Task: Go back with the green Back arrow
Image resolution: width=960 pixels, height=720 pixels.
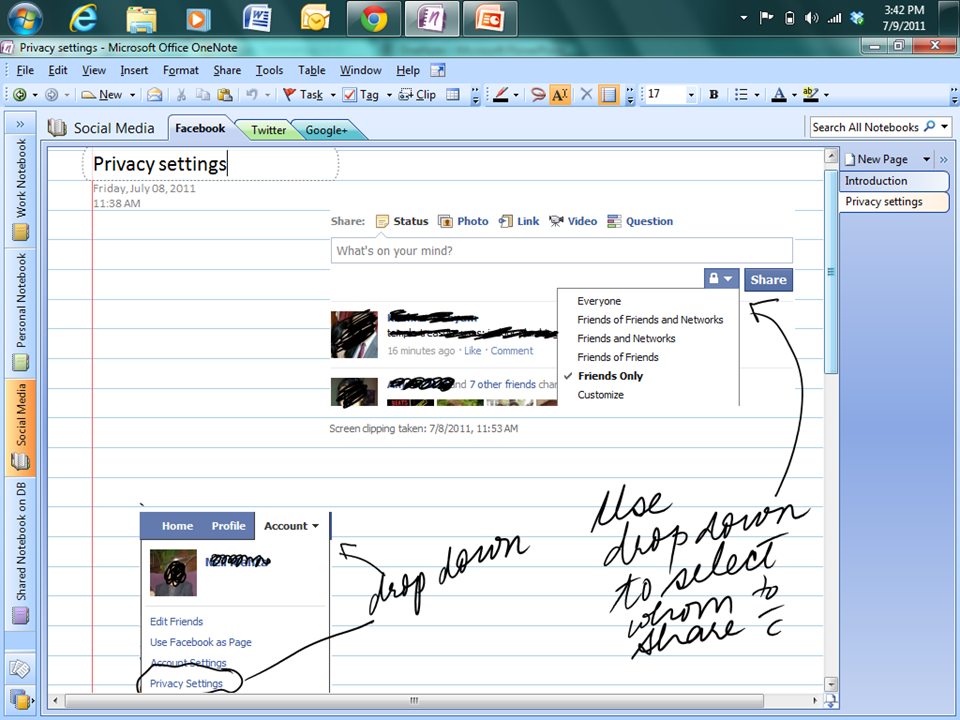Action: [x=20, y=94]
